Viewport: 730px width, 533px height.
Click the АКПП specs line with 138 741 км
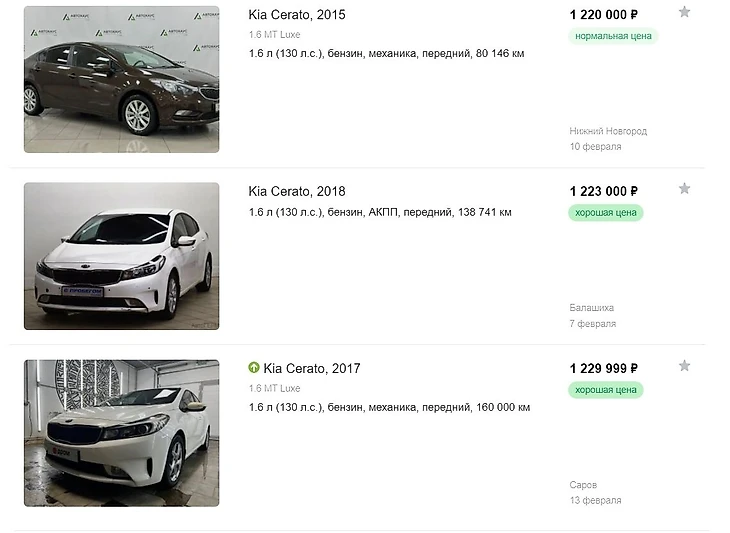379,212
